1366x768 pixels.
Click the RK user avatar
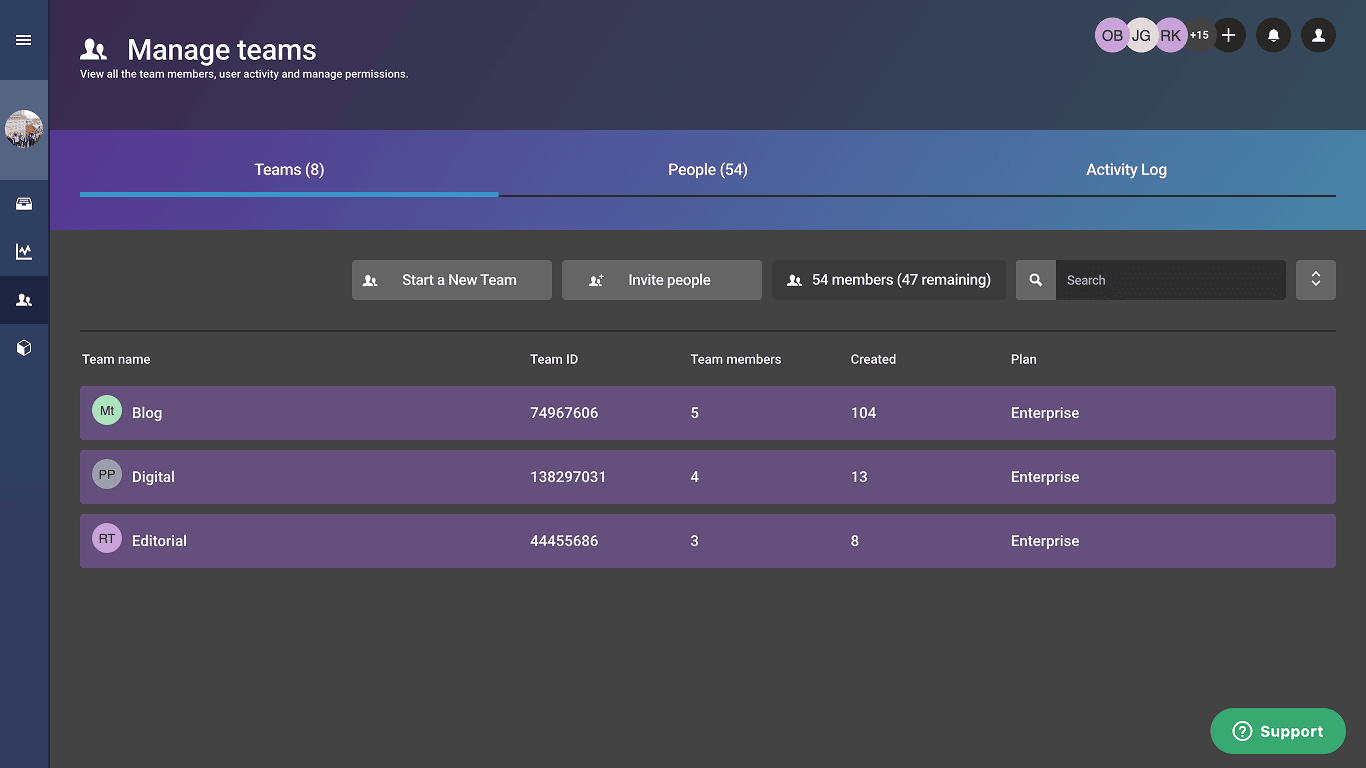[x=1171, y=35]
